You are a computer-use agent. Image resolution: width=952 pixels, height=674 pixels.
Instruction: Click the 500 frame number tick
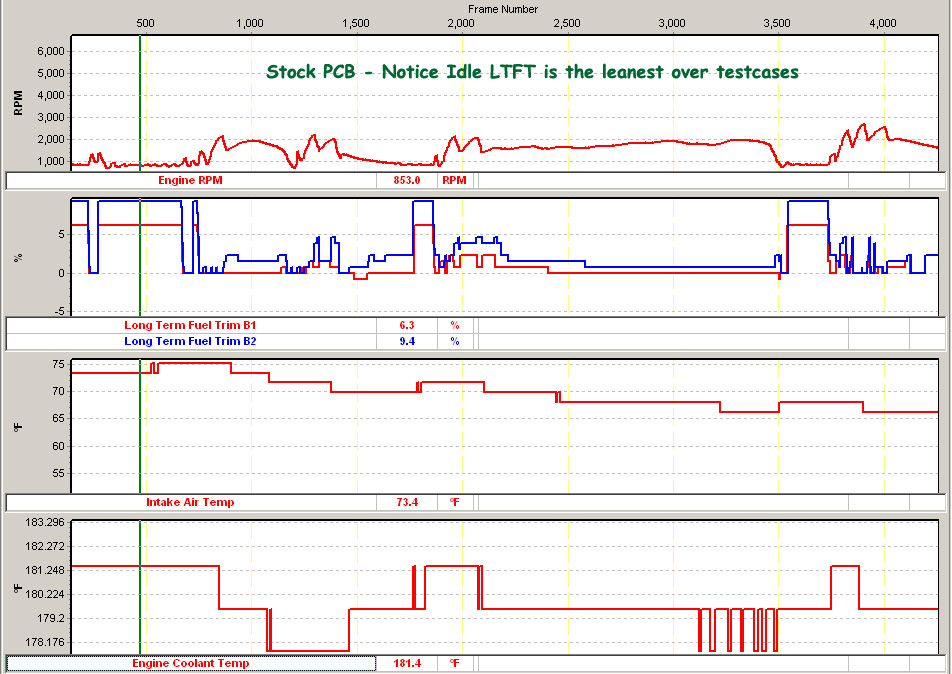[144, 23]
